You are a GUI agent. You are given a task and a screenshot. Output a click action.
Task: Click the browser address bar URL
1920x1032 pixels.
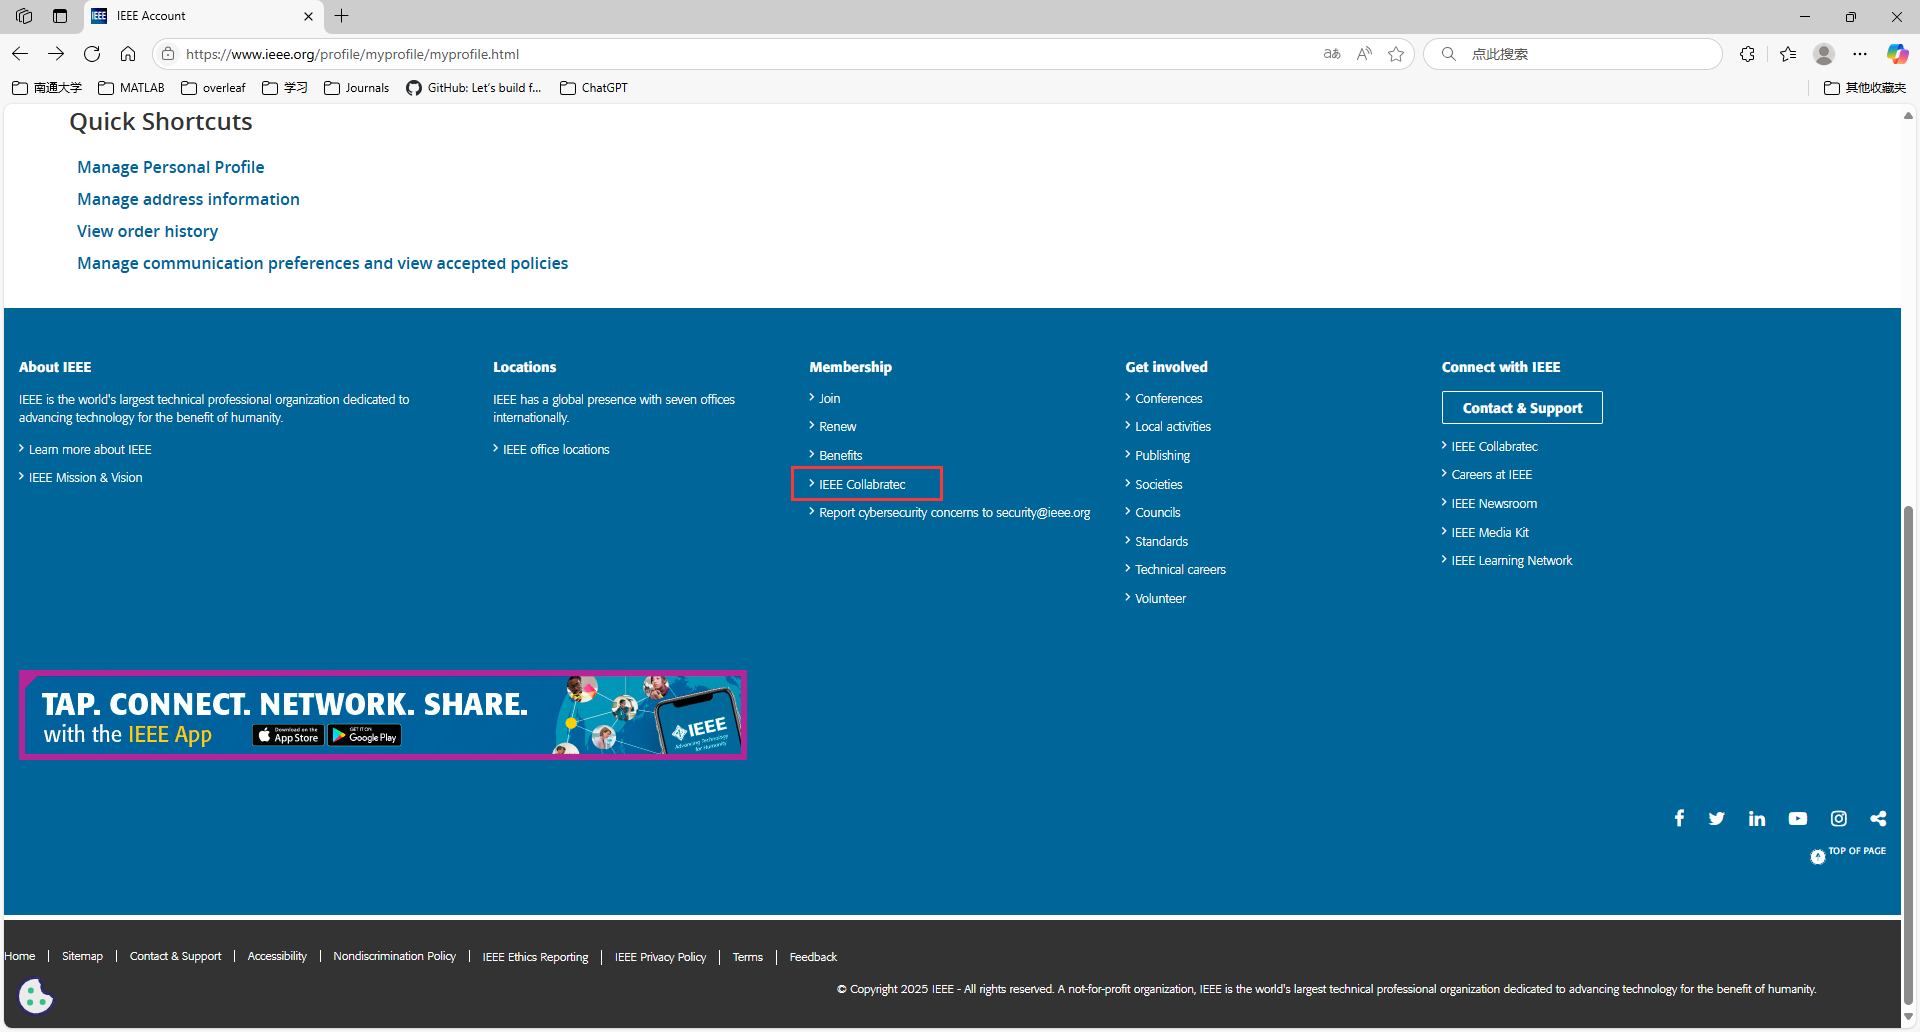pos(352,54)
